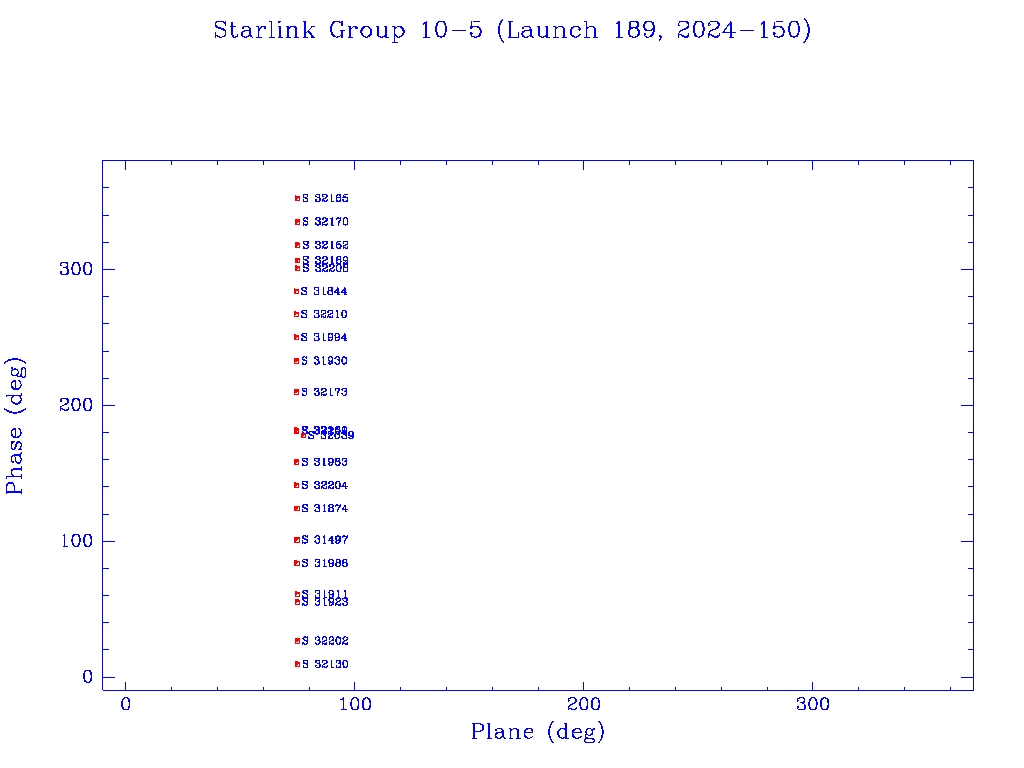Click the satellite label 'S 32130'

pos(325,664)
